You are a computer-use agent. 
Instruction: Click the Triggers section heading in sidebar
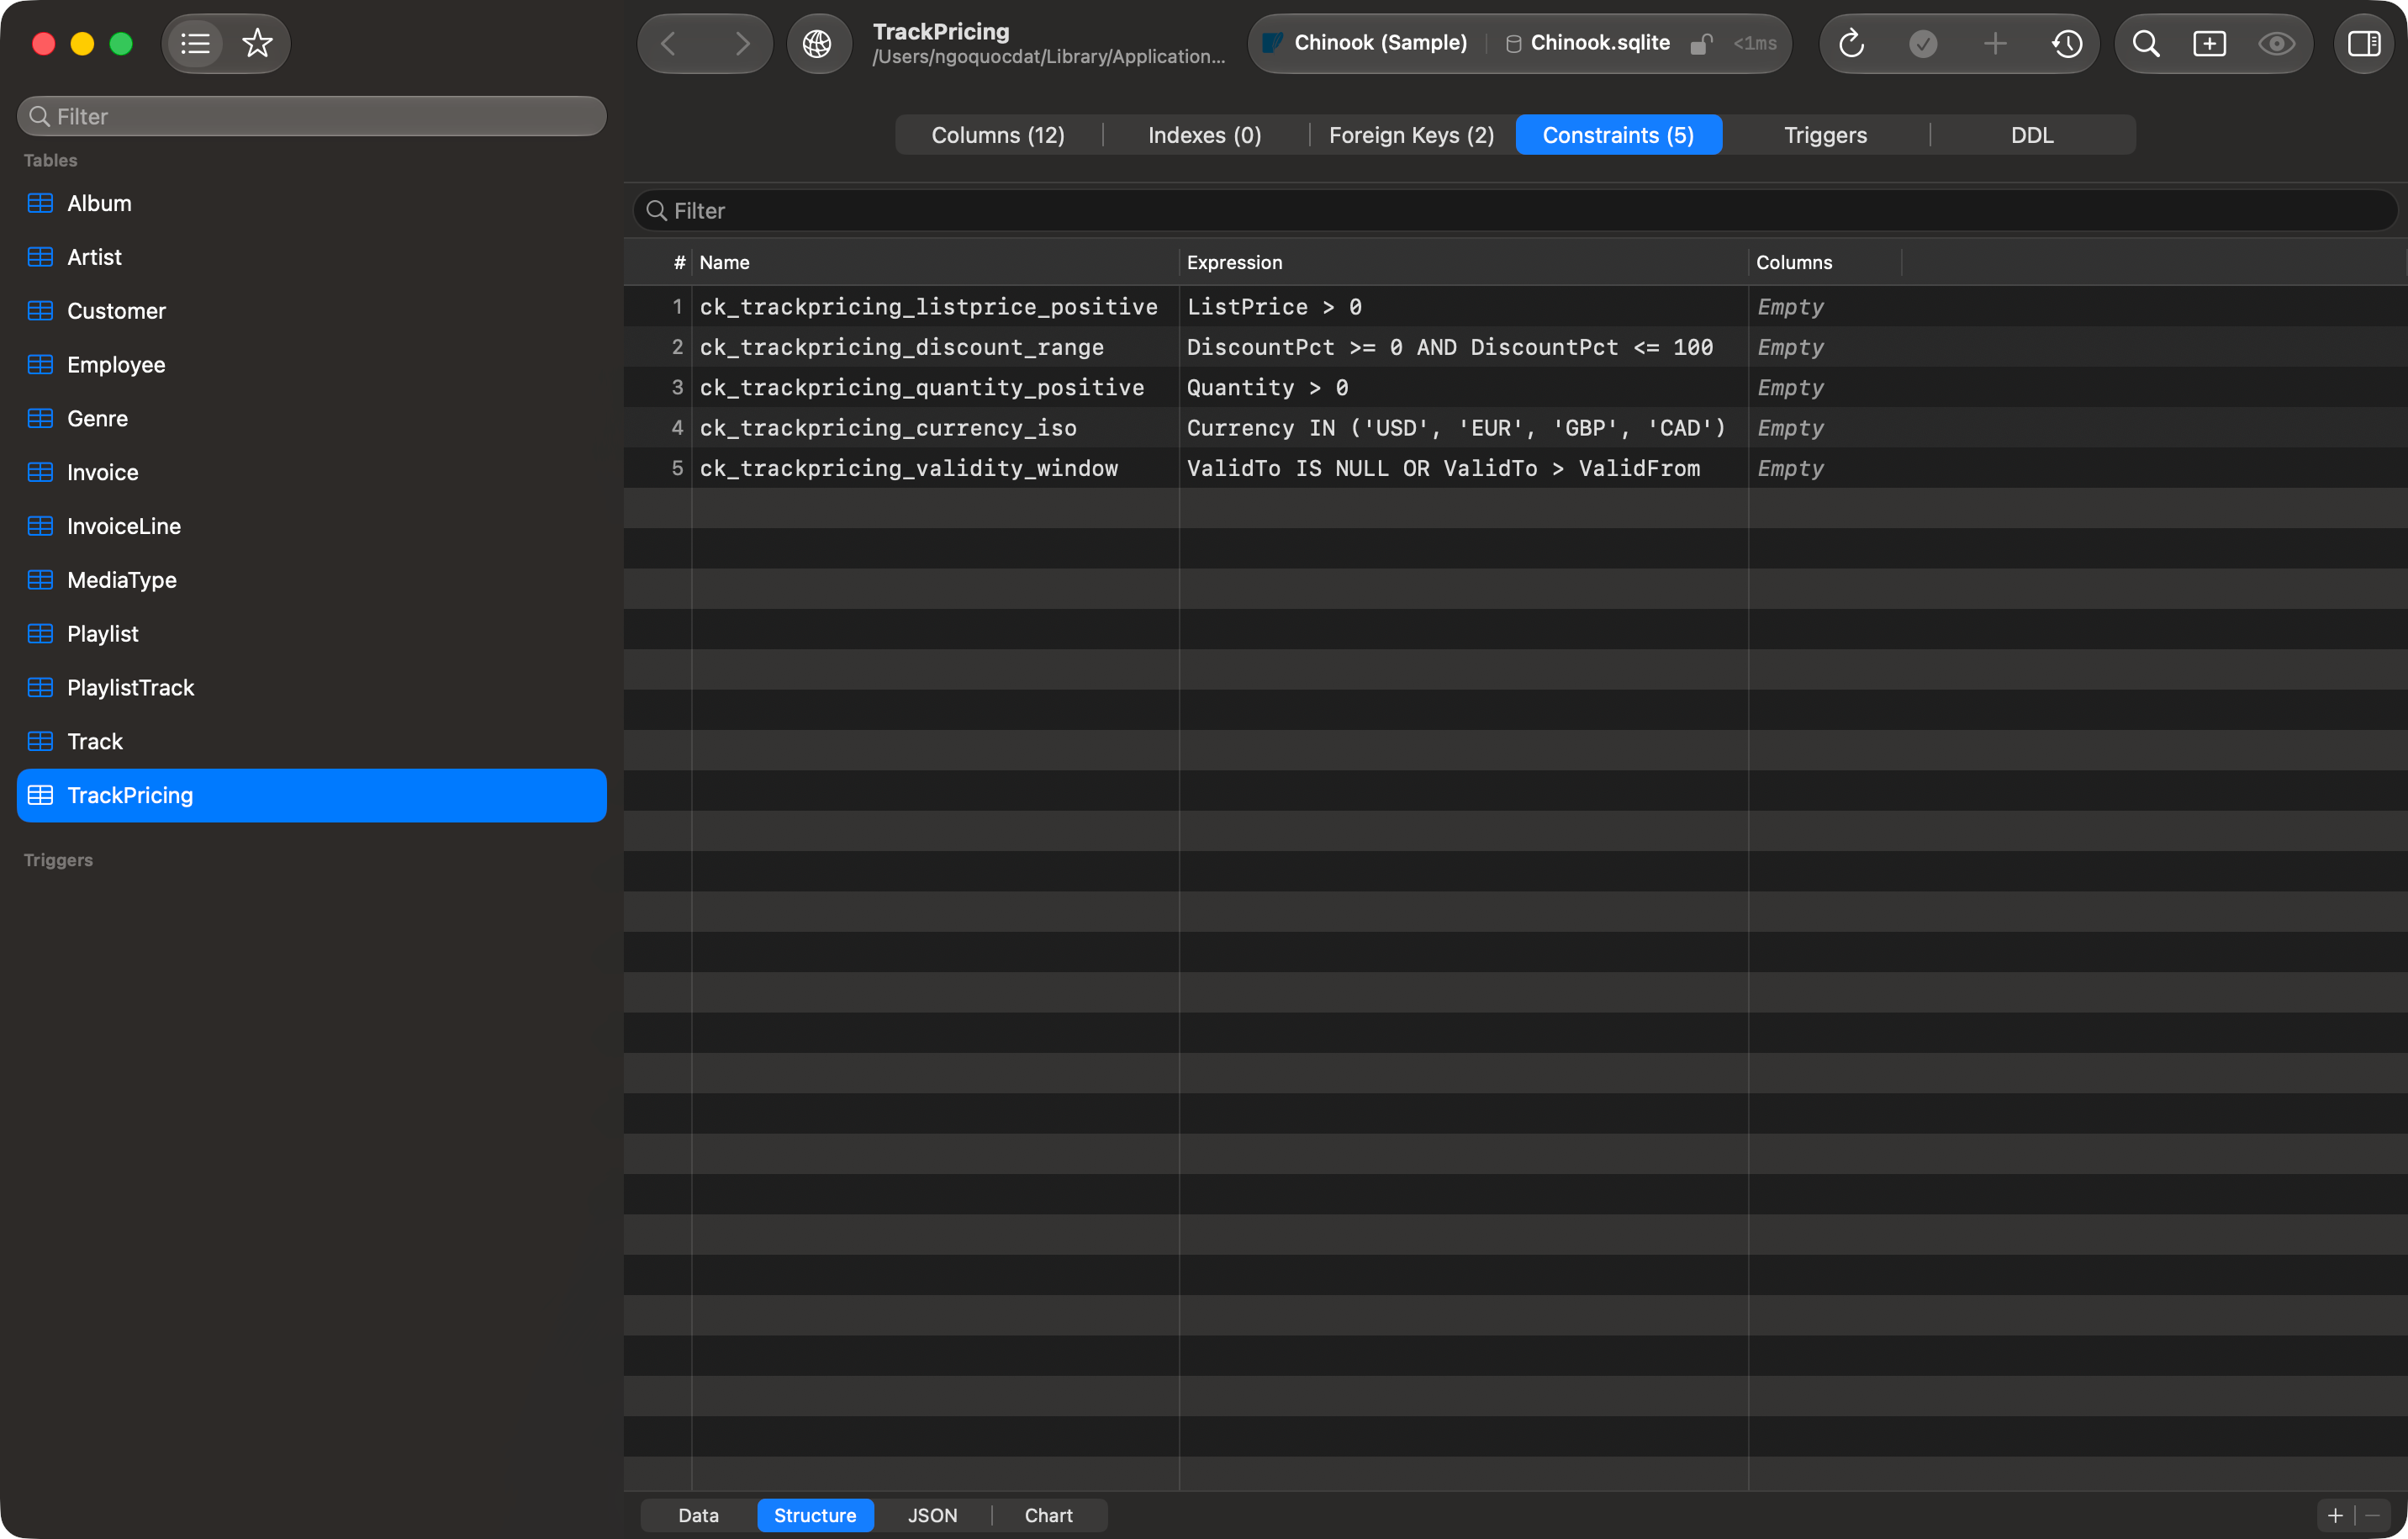(x=58, y=860)
